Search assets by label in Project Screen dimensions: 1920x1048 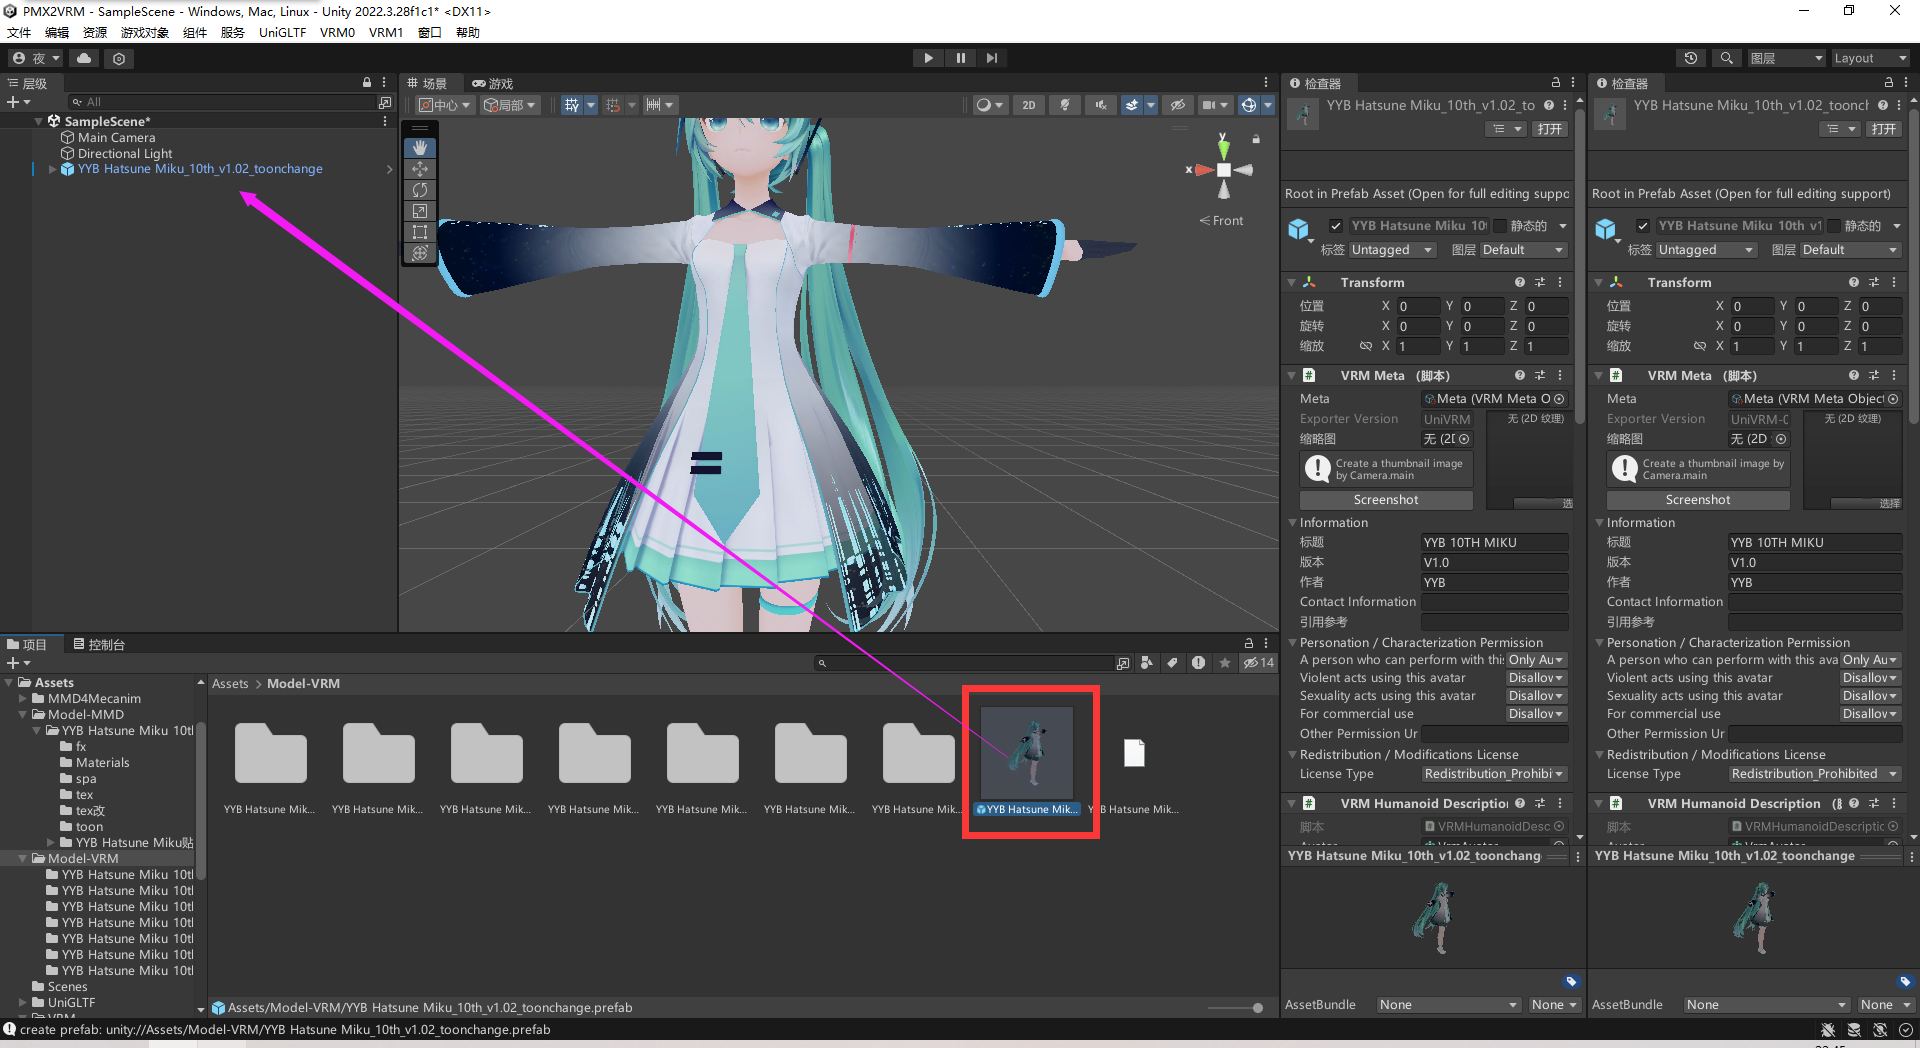click(x=1172, y=663)
